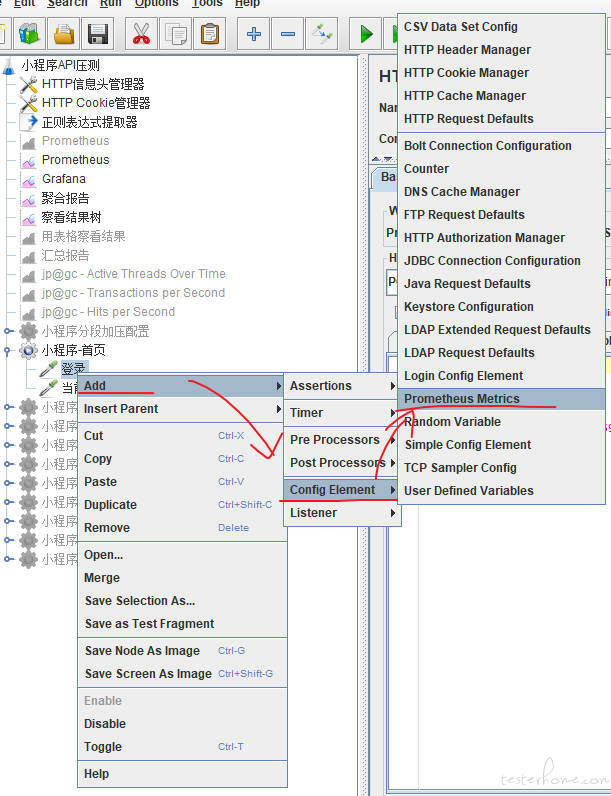Click the wrench icon beside HTTP Cookie管理器
This screenshot has width=611, height=796.
coord(28,104)
